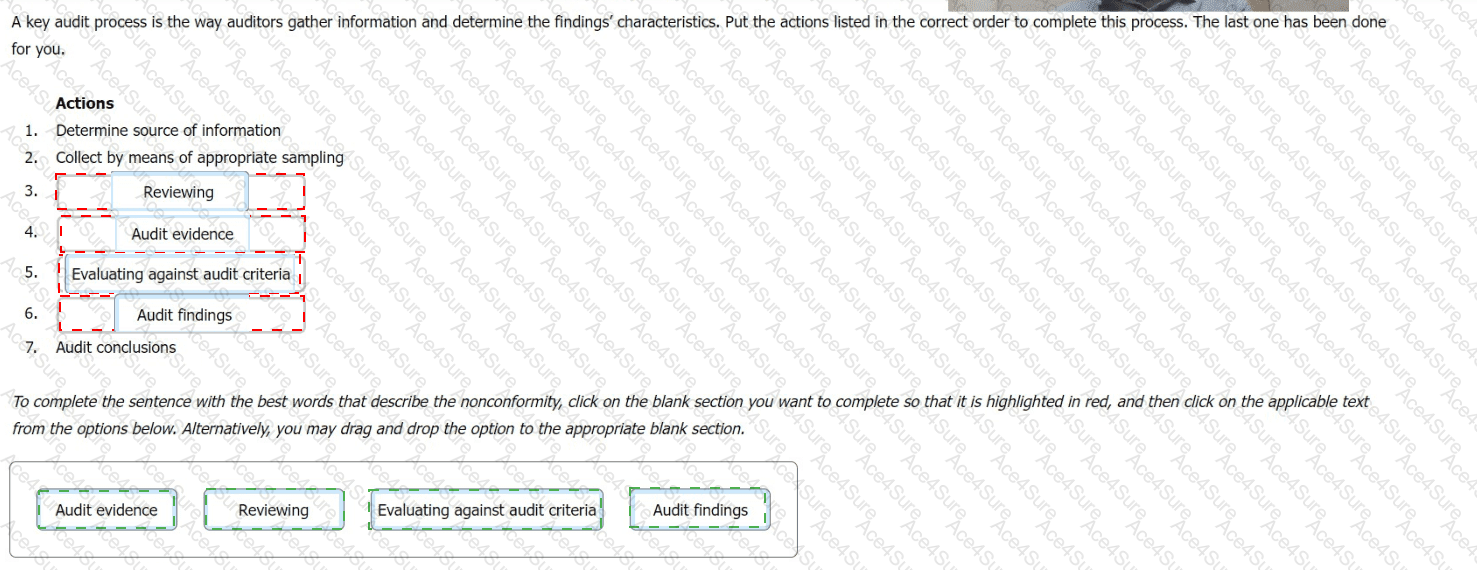Click the Determine source of information step
1477x570 pixels.
click(168, 130)
